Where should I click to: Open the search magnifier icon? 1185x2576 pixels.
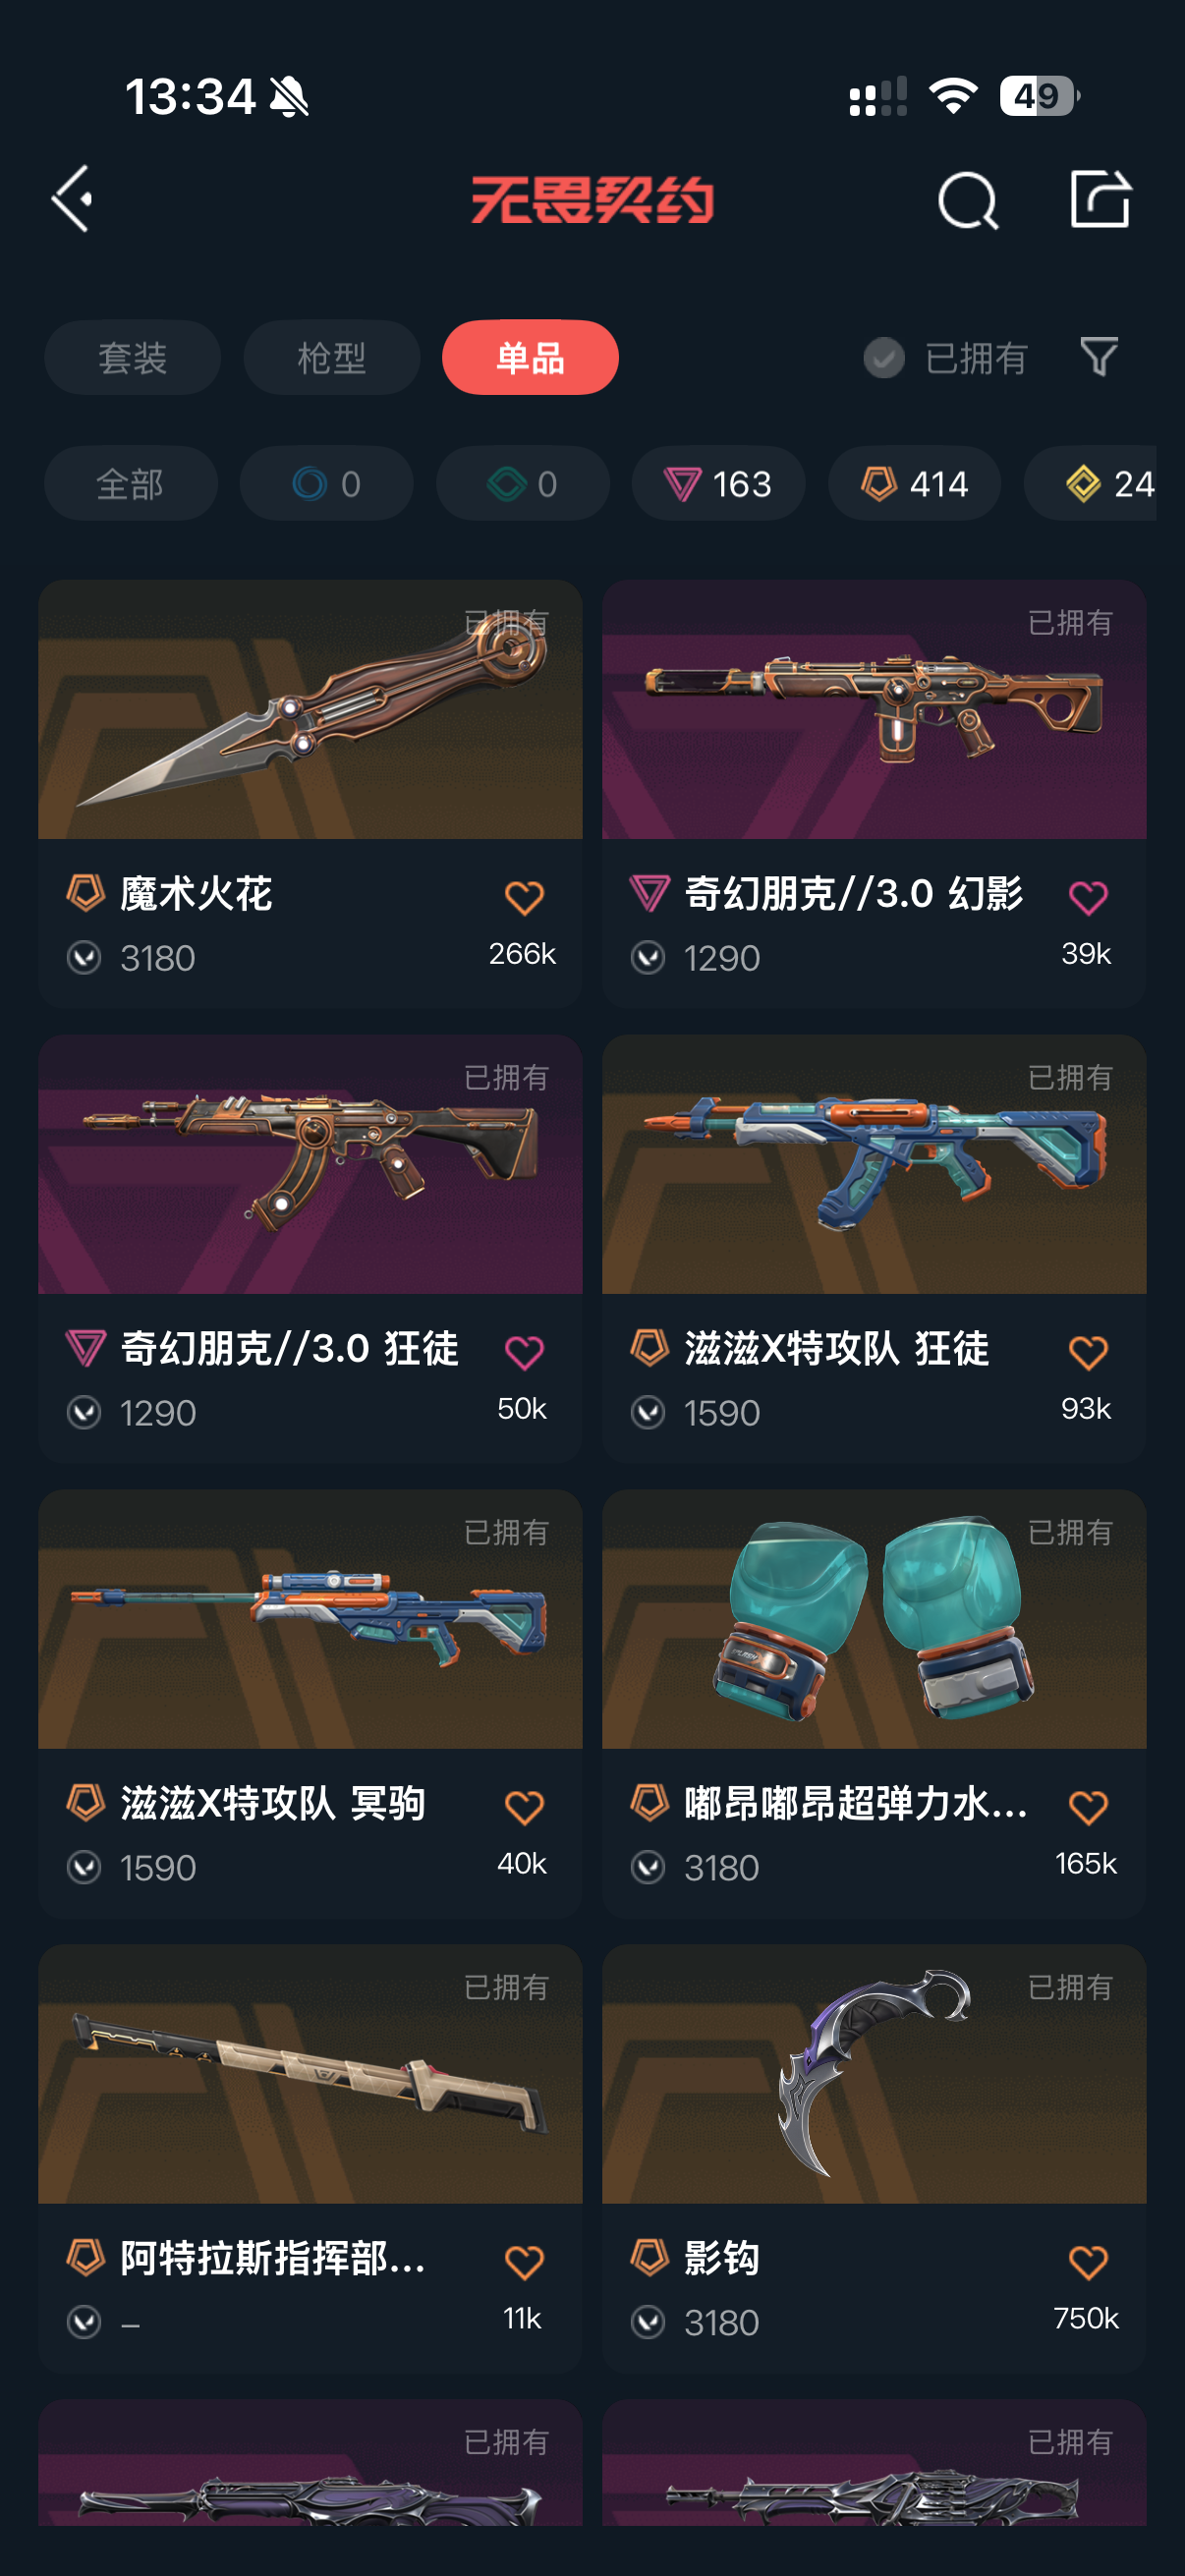(x=967, y=200)
